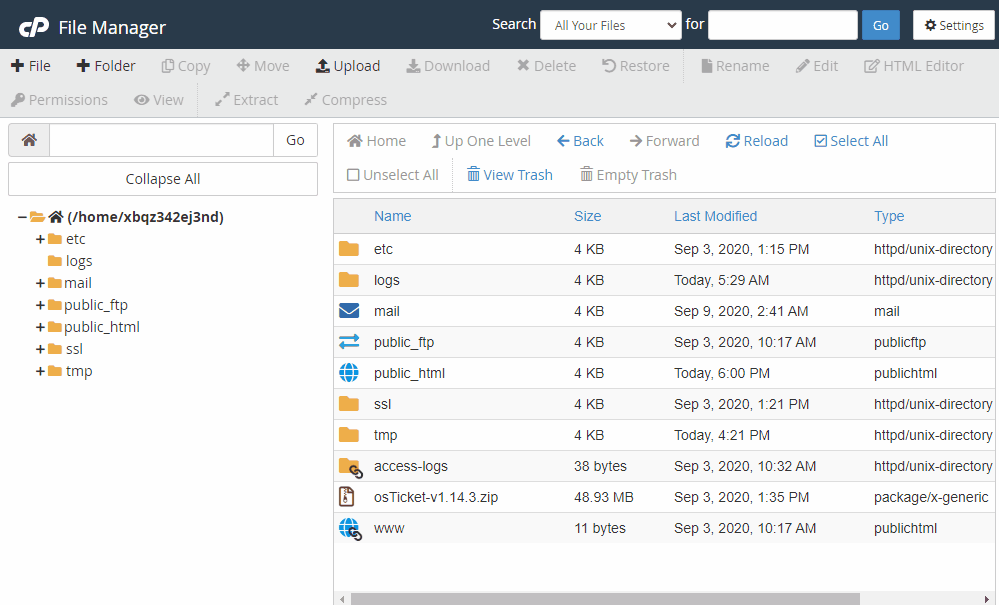Click the path Go button
Viewport: 999px width, 605px height.
tap(295, 140)
